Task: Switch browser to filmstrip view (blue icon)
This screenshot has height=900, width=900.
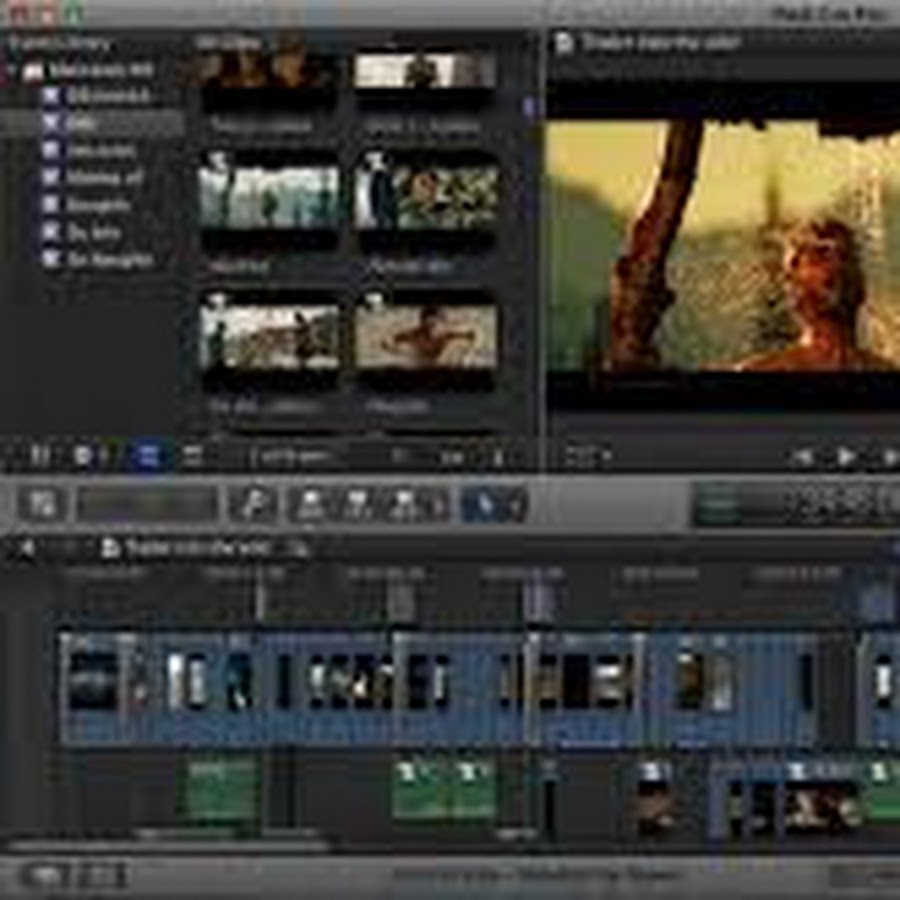Action: click(x=147, y=456)
